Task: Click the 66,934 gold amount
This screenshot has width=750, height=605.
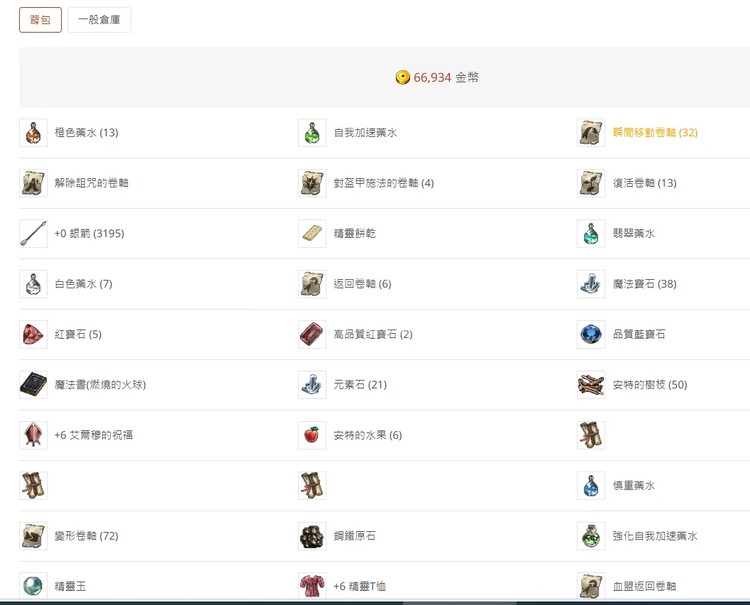Action: (432, 77)
